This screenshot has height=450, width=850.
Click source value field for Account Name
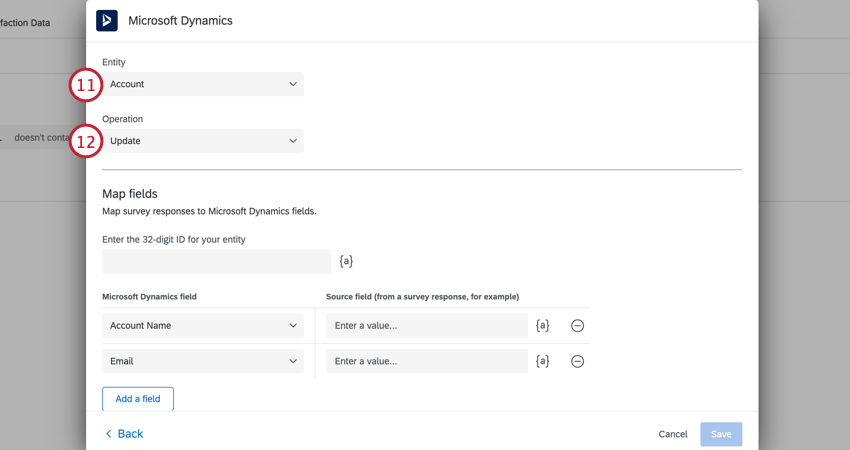tap(427, 325)
